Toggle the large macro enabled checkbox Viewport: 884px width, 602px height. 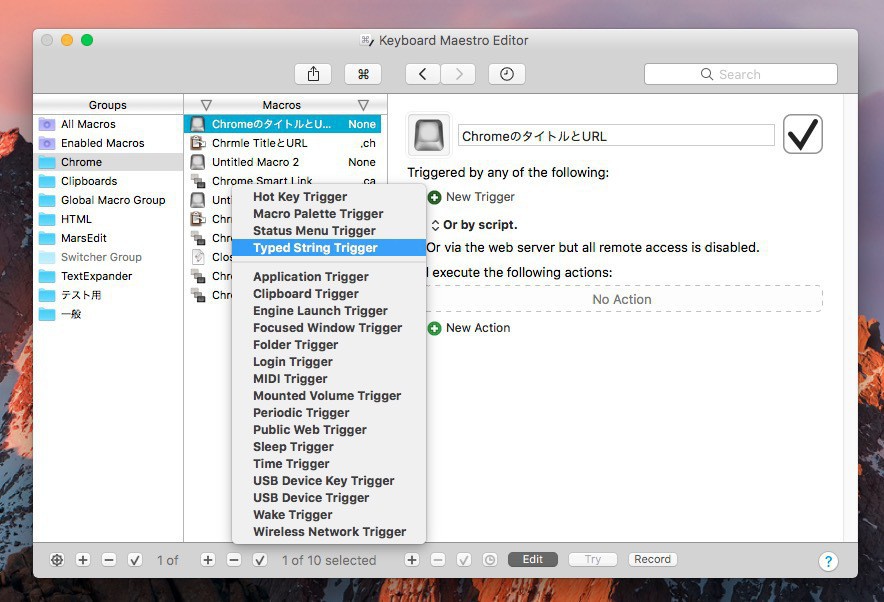803,134
